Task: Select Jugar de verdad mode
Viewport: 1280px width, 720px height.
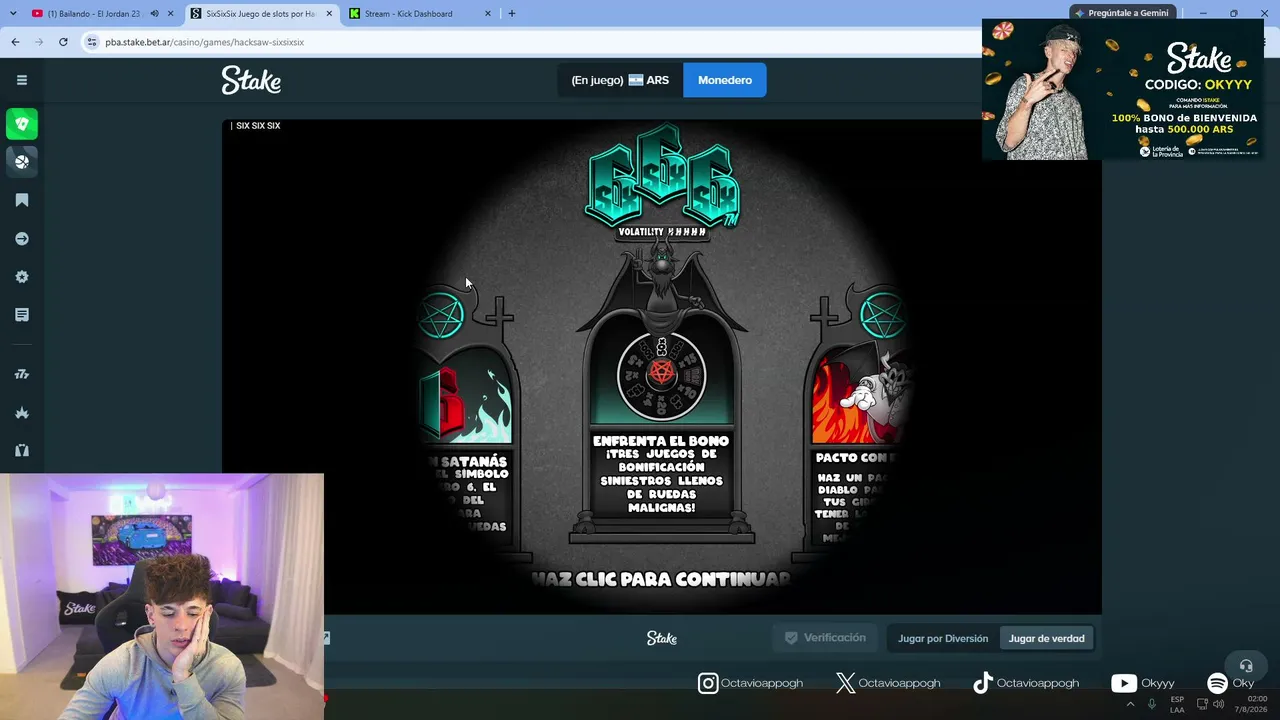Action: point(1047,638)
